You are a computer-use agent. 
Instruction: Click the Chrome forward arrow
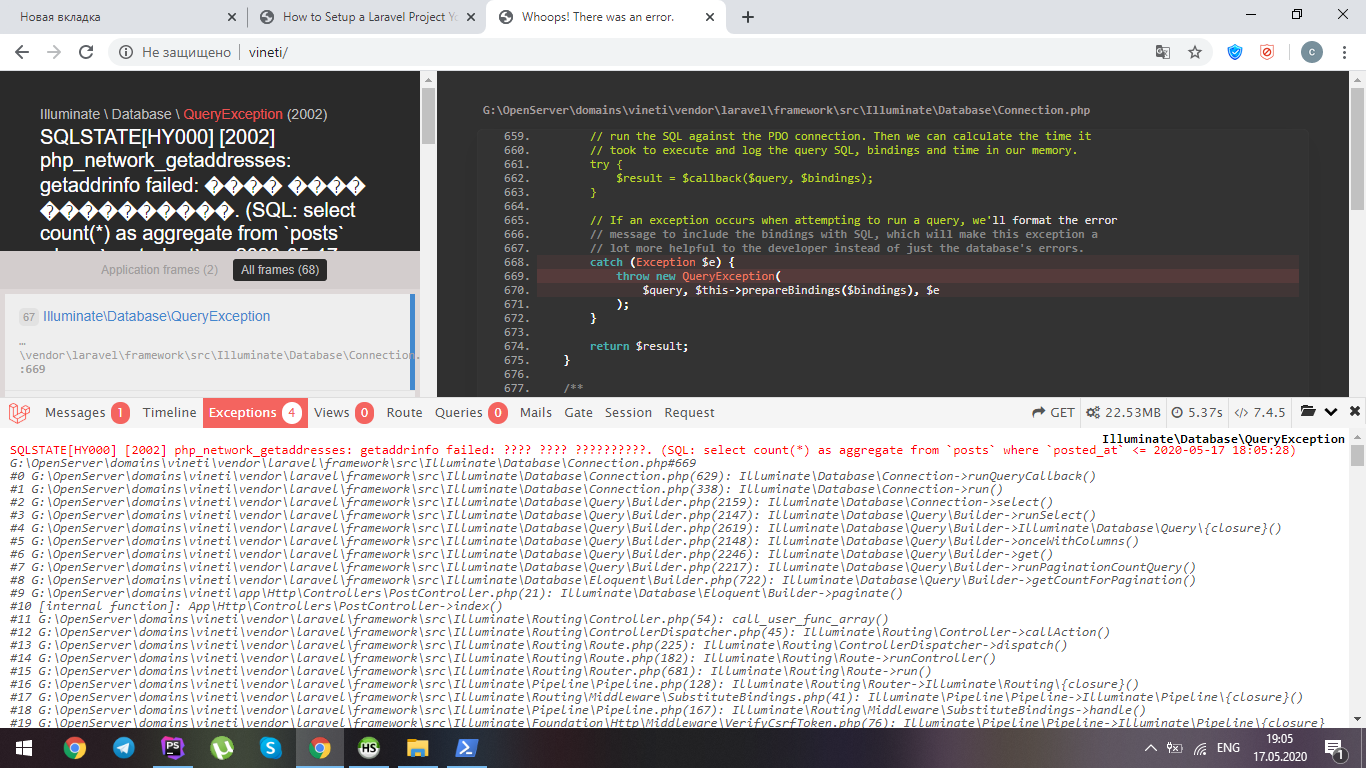54,52
